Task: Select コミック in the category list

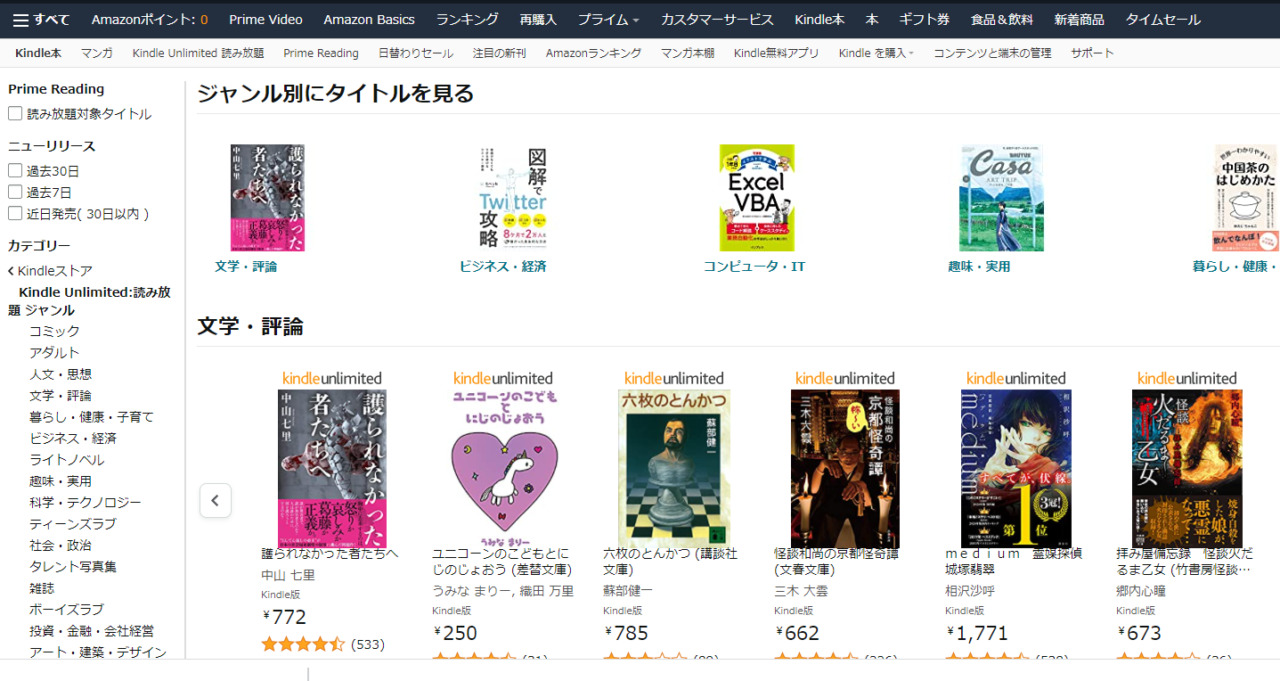Action: (54, 331)
